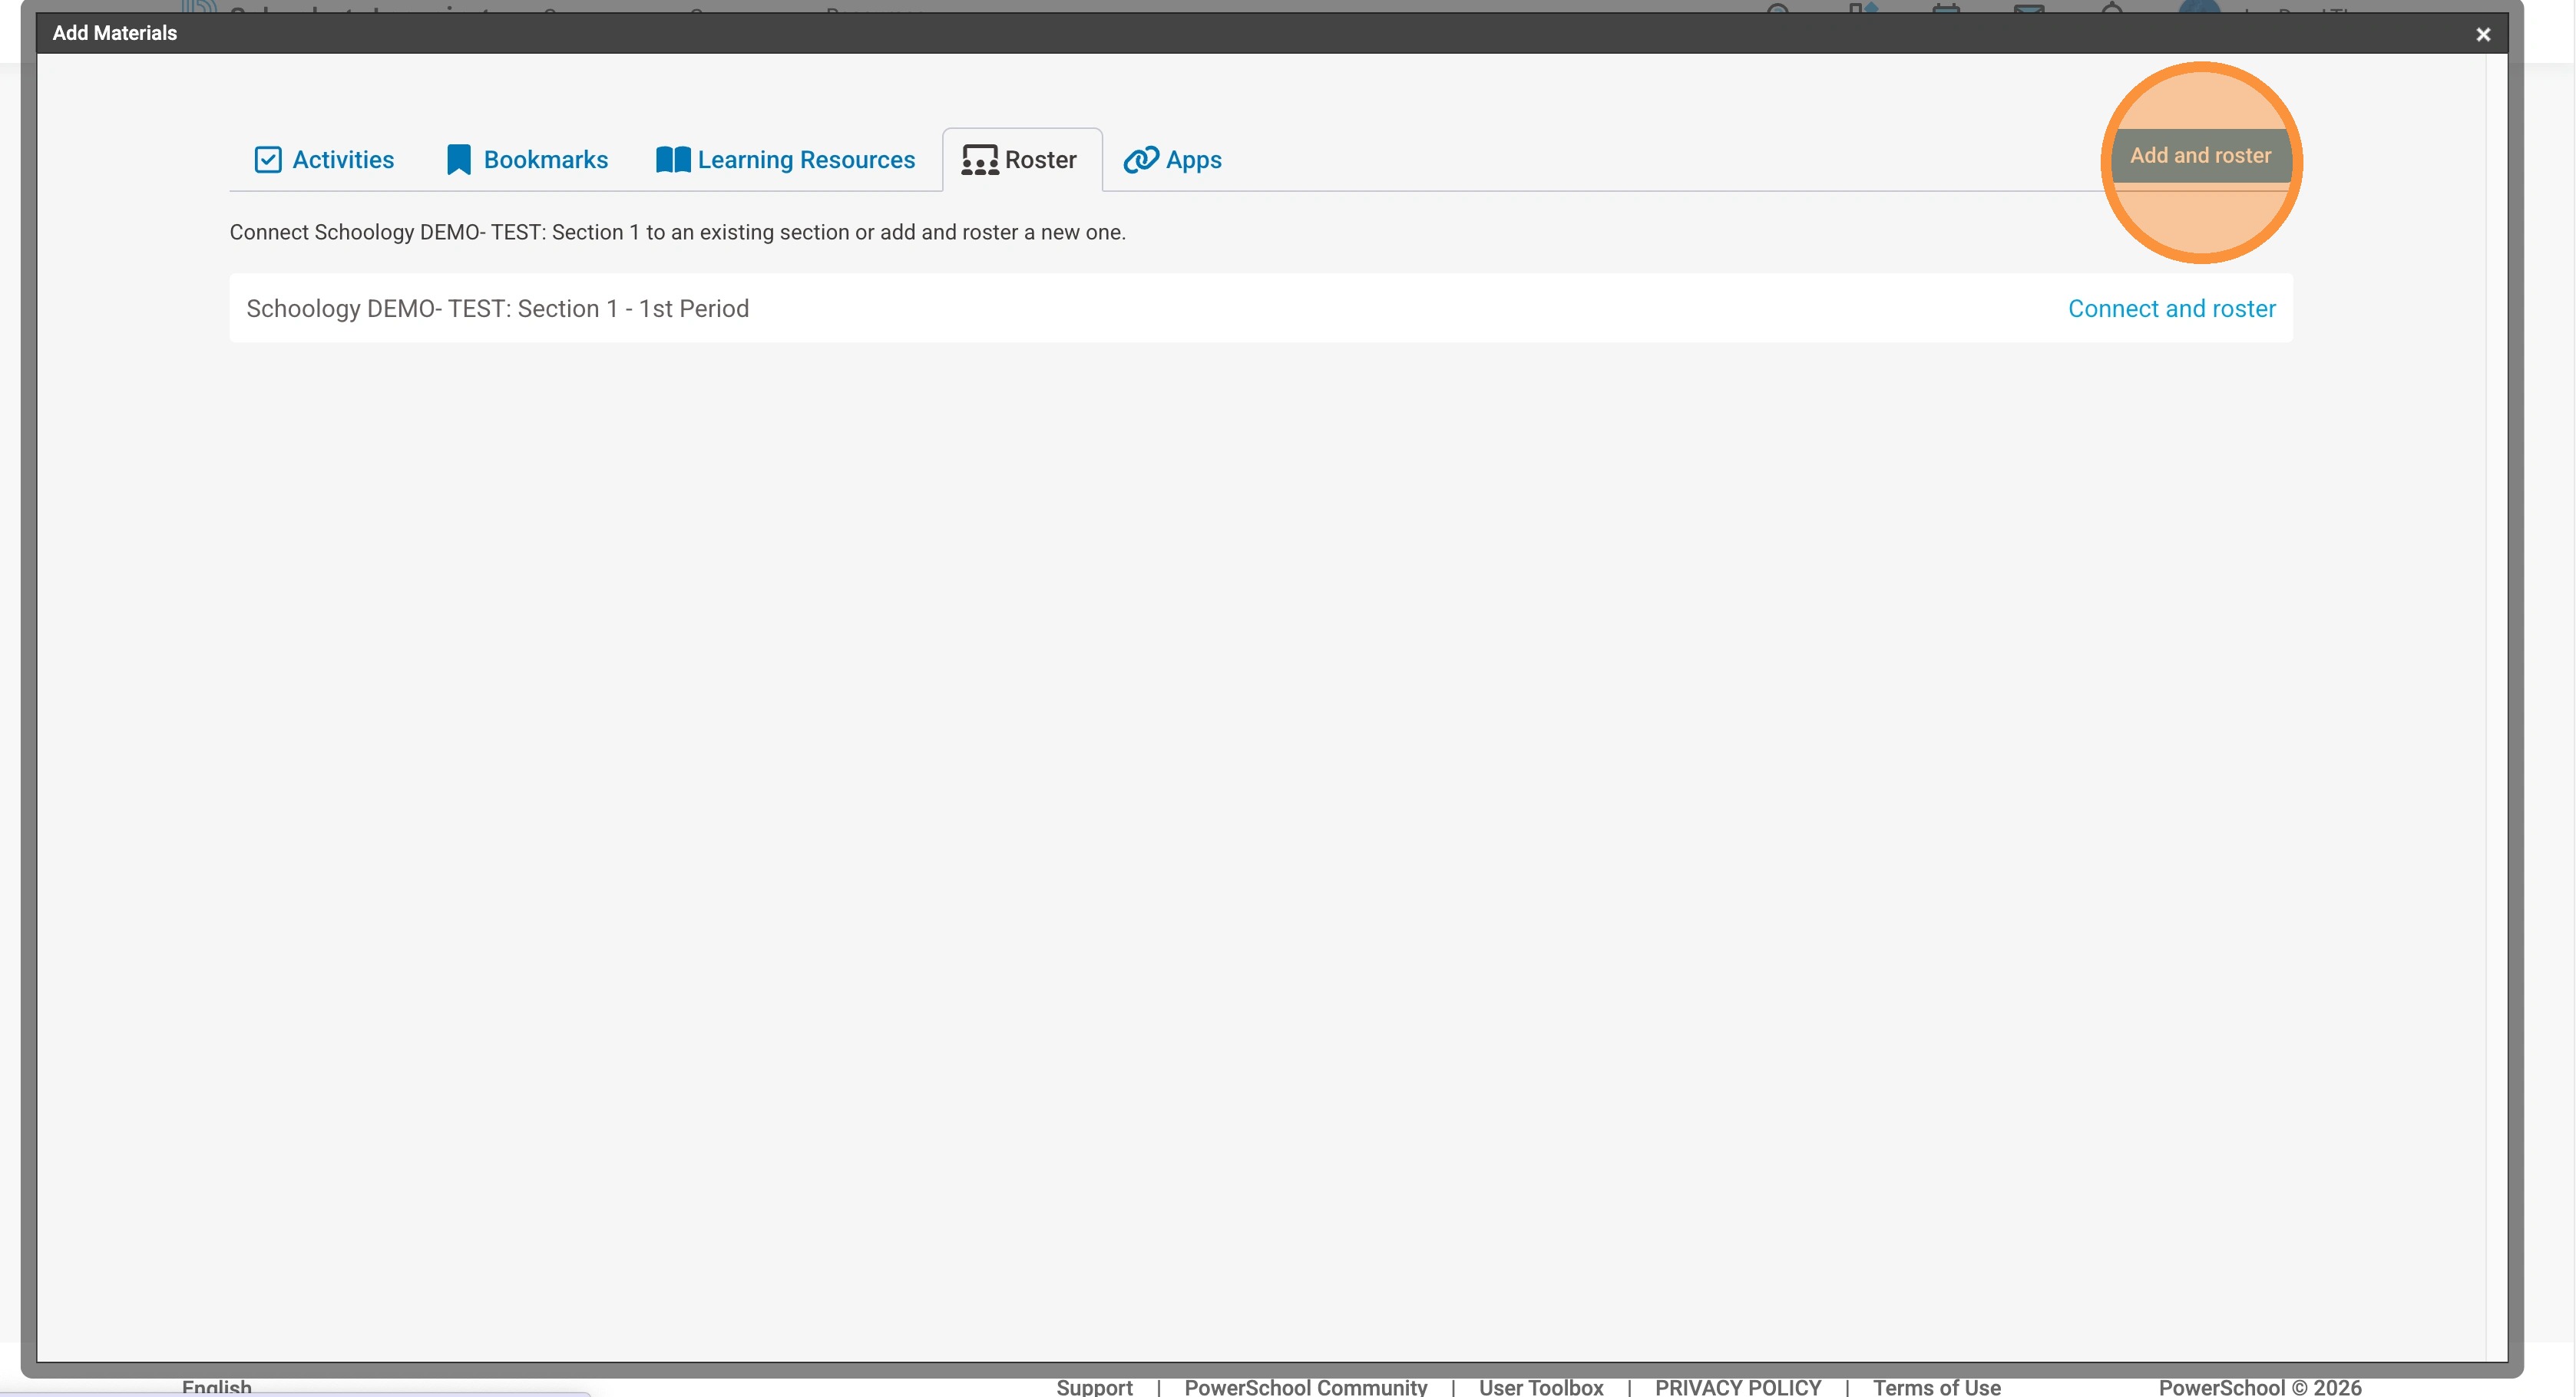This screenshot has width=2576, height=1397.
Task: Click the Connect and roster link
Action: (x=2171, y=309)
